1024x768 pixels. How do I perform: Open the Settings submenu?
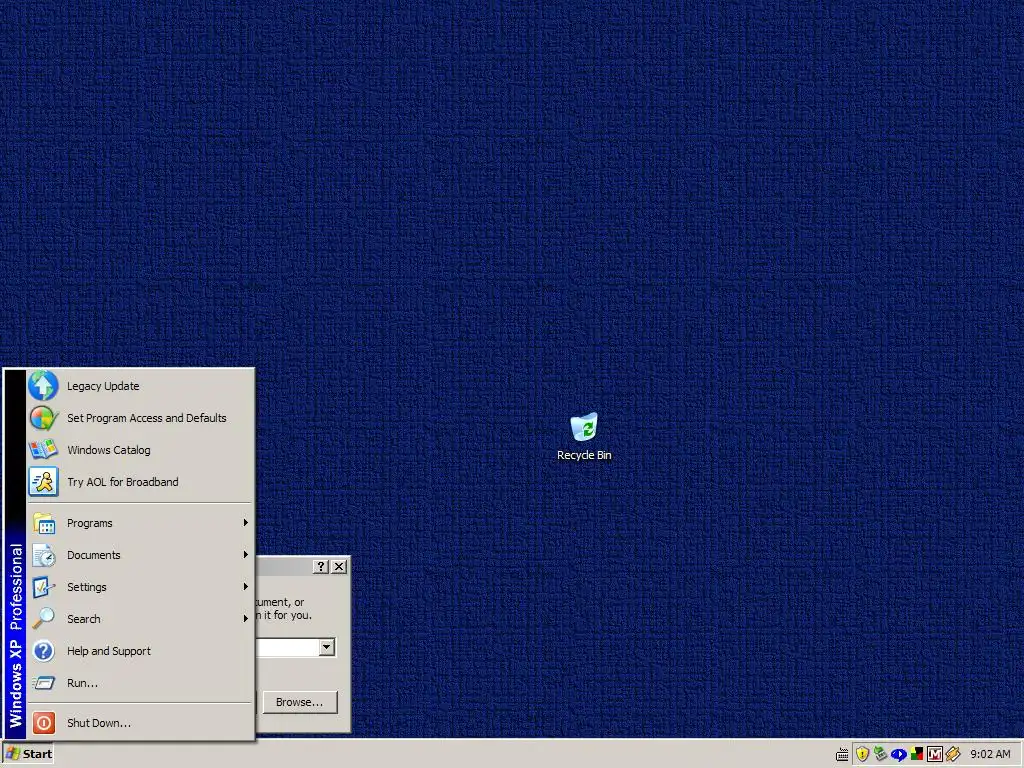point(139,587)
